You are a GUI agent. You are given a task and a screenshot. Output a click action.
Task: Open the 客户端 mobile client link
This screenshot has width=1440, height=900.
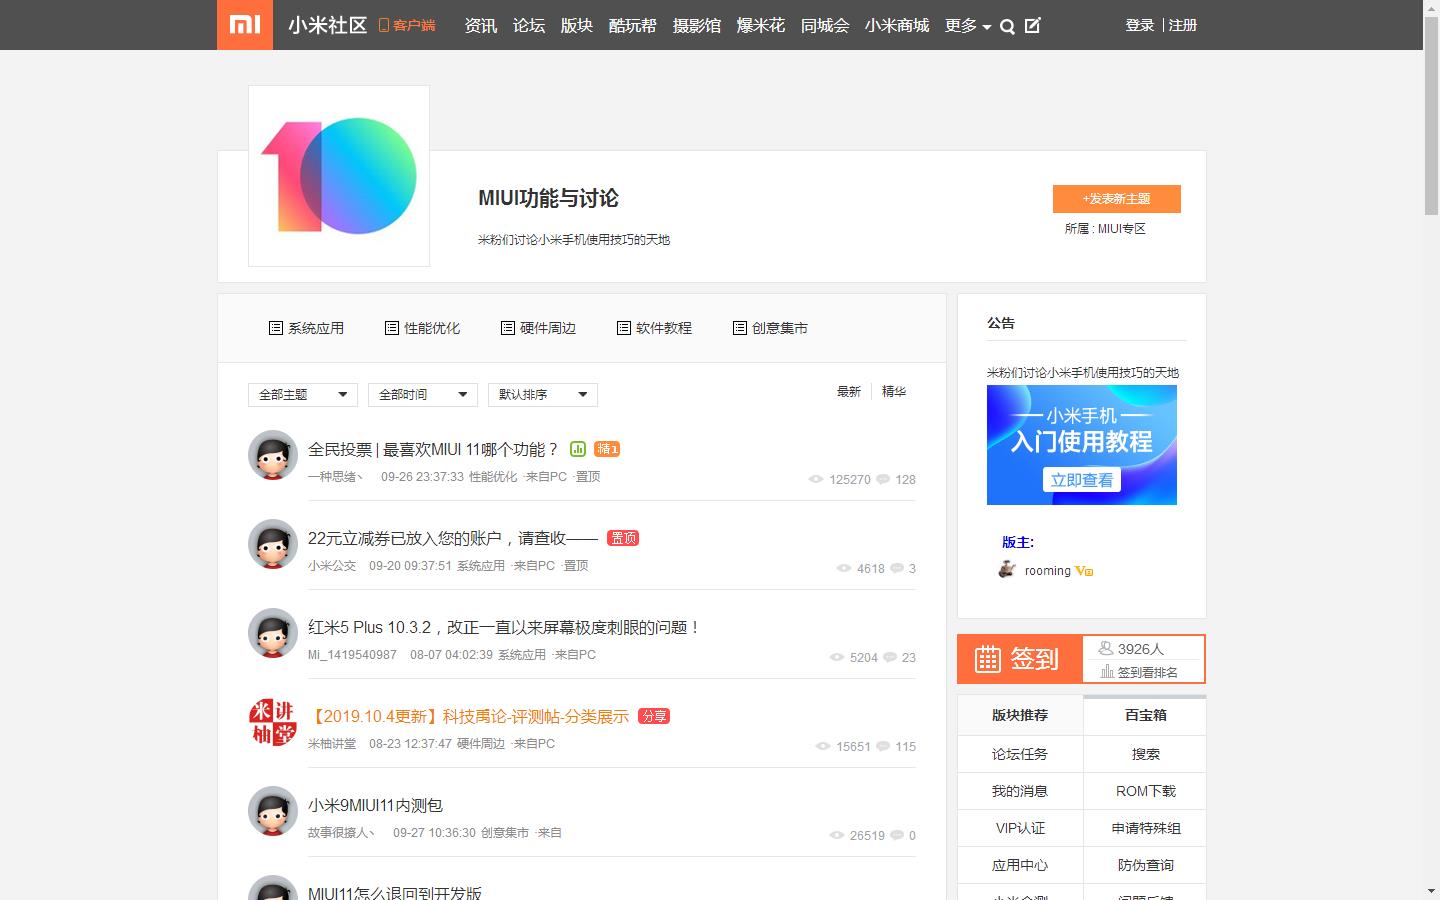coord(407,25)
